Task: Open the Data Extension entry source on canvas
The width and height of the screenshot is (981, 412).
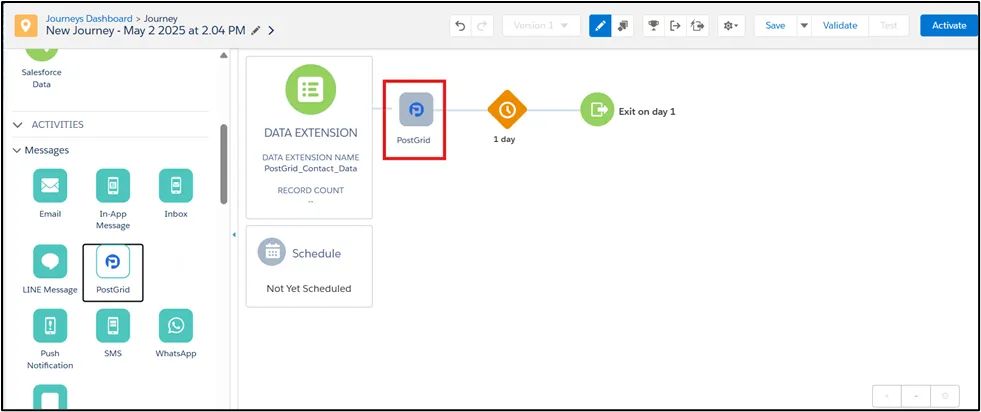Action: coord(310,89)
